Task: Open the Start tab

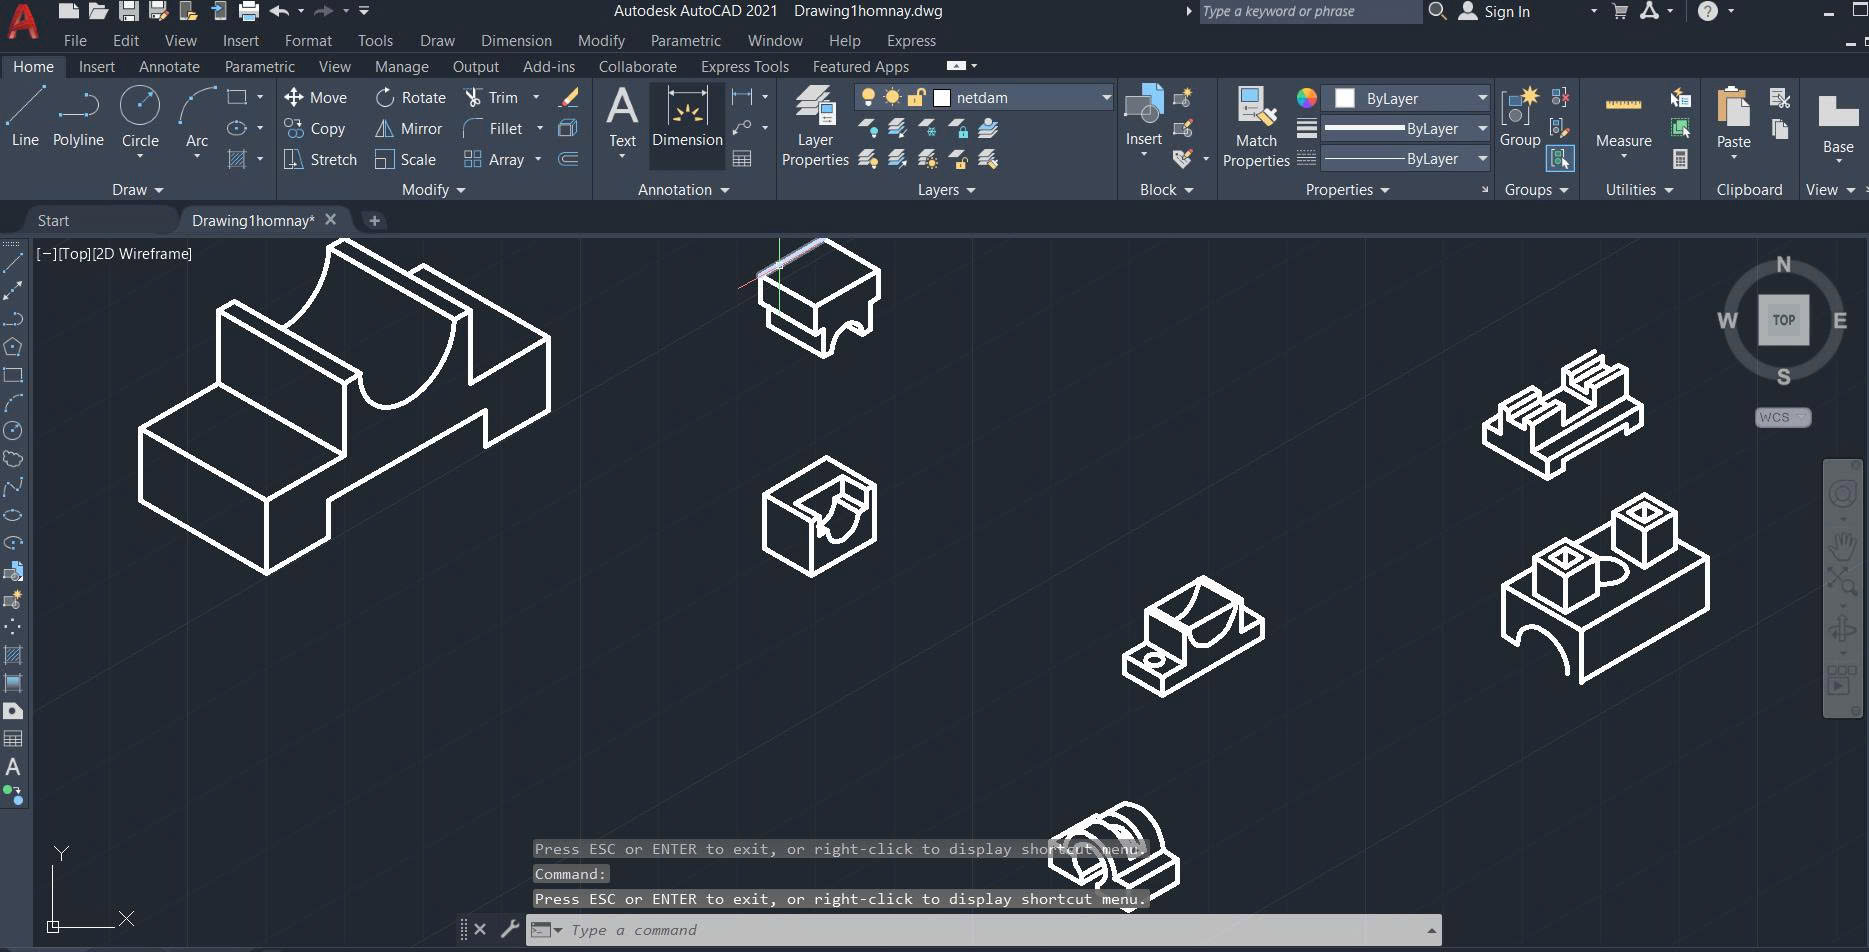Action: tap(53, 221)
